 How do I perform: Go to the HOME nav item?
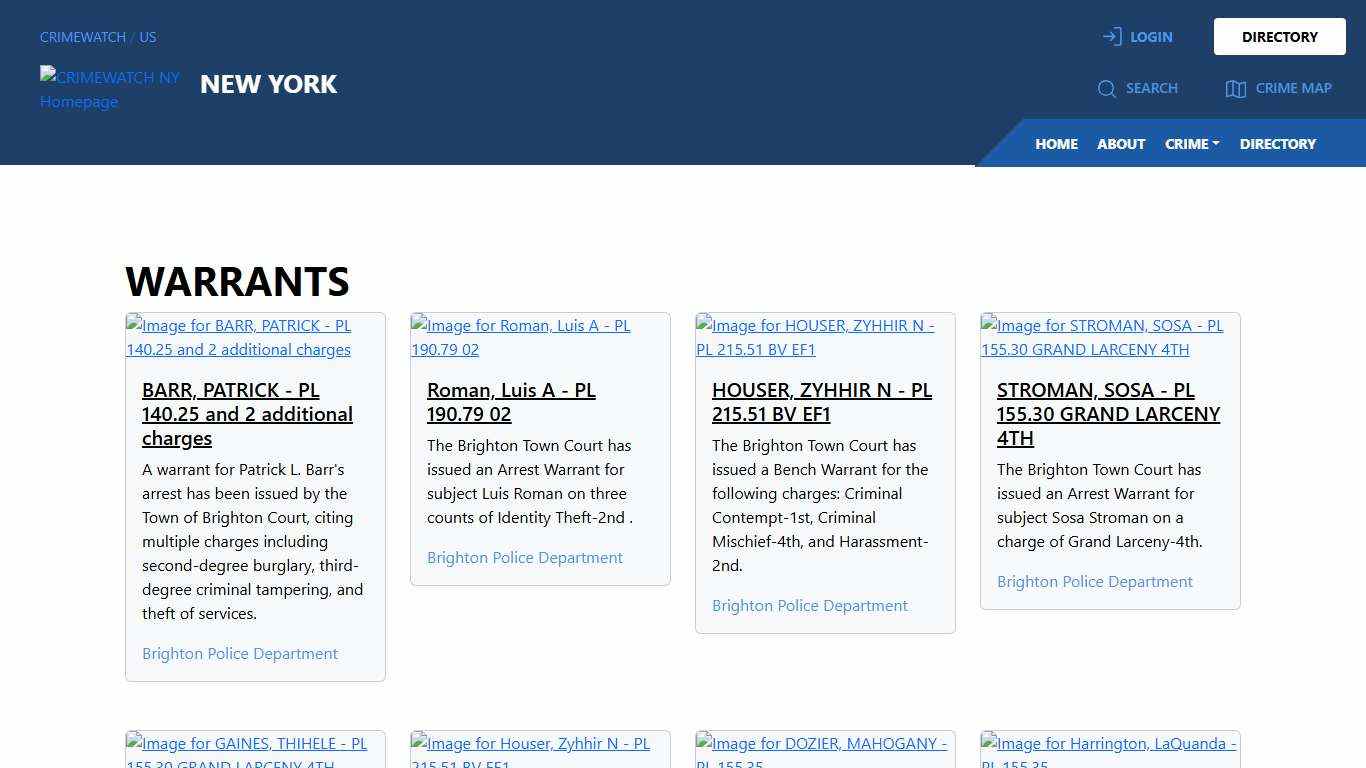pyautogui.click(x=1056, y=144)
